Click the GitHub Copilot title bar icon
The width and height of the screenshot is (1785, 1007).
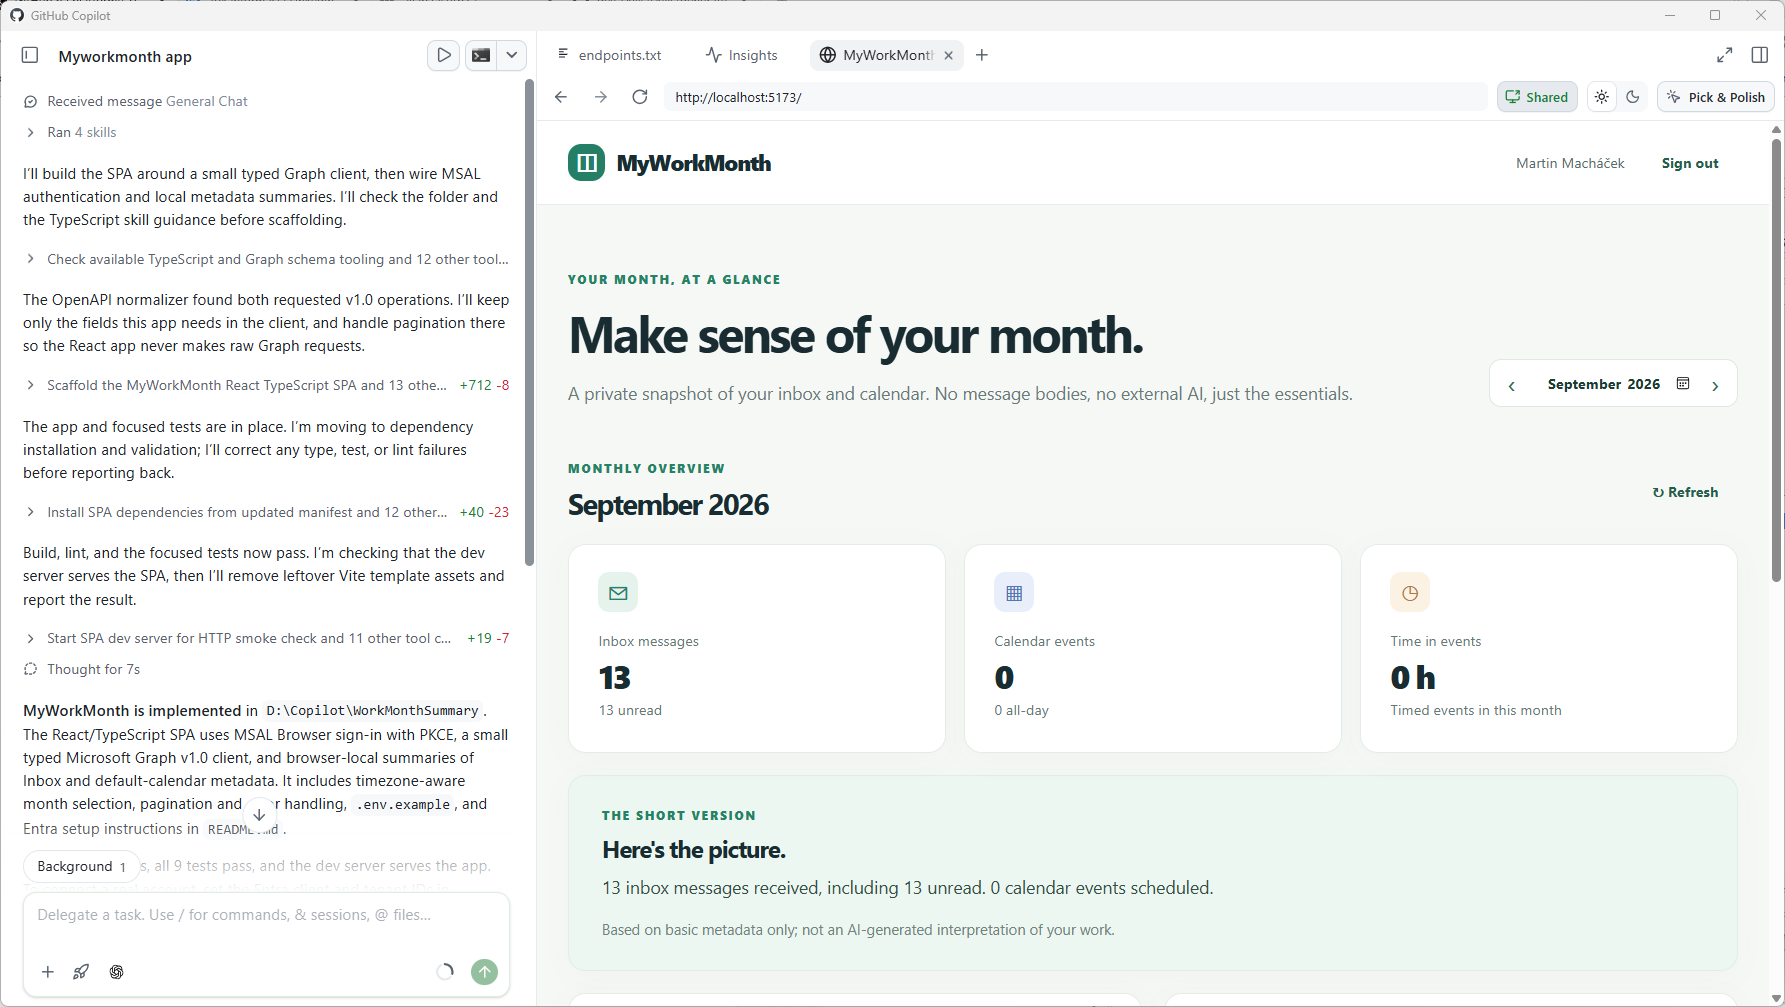[17, 15]
